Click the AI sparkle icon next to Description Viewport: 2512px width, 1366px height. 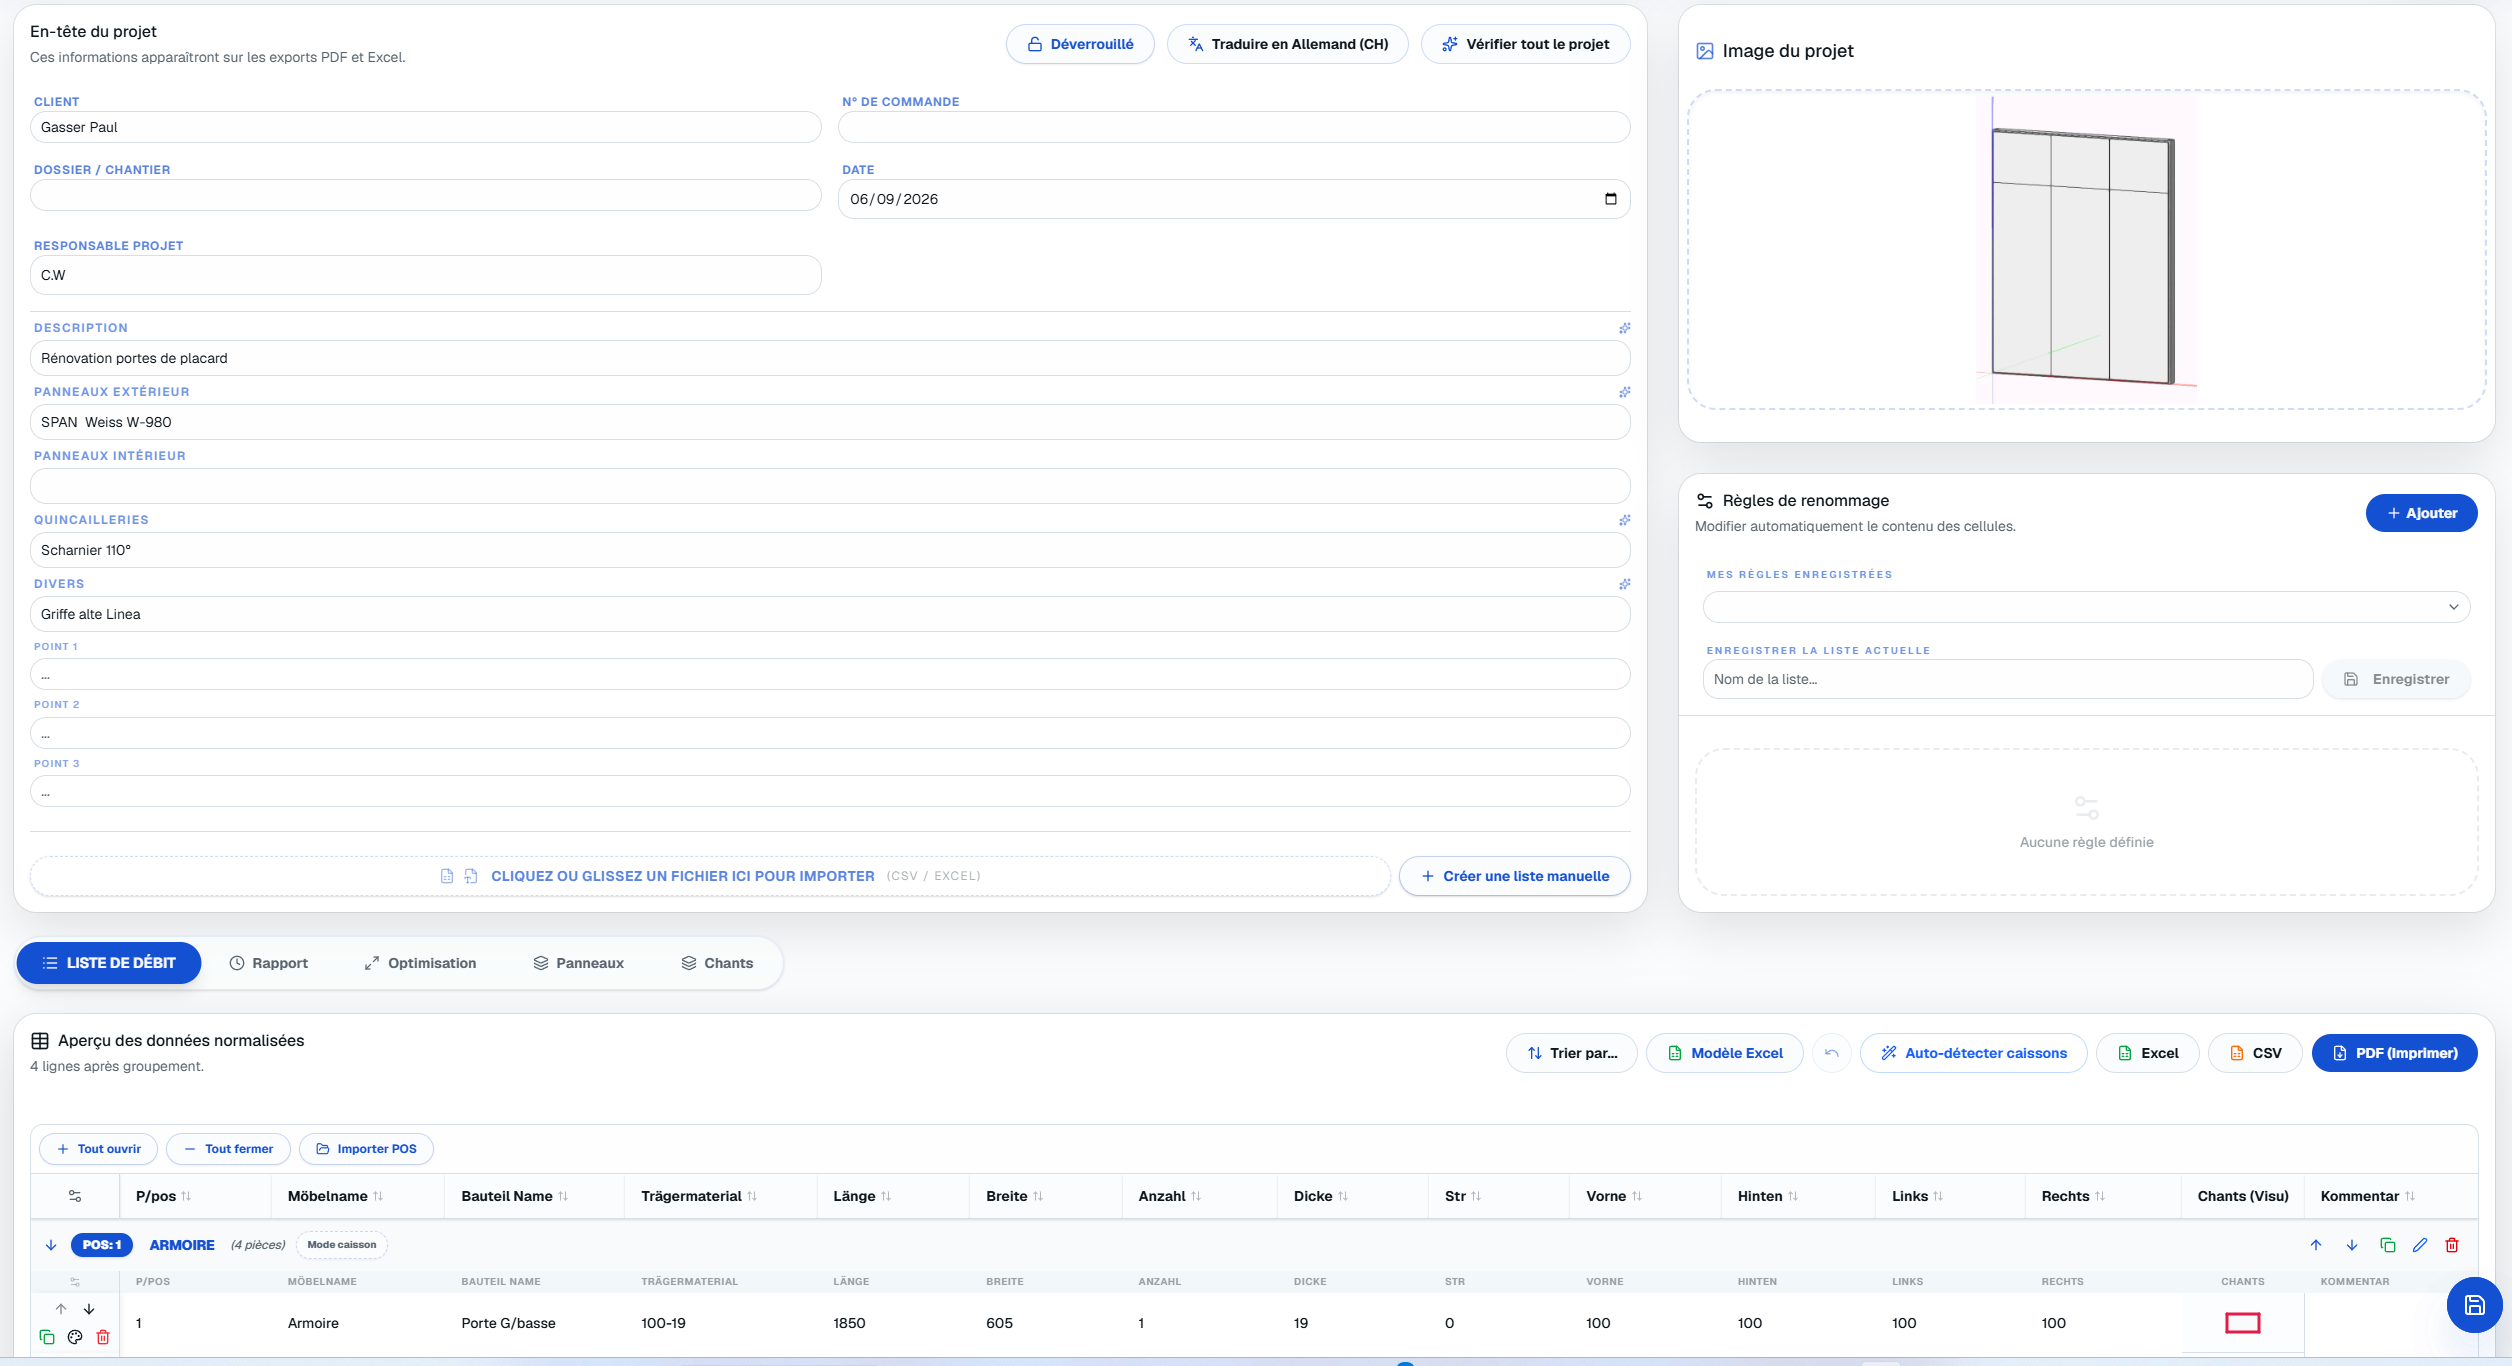coord(1625,328)
